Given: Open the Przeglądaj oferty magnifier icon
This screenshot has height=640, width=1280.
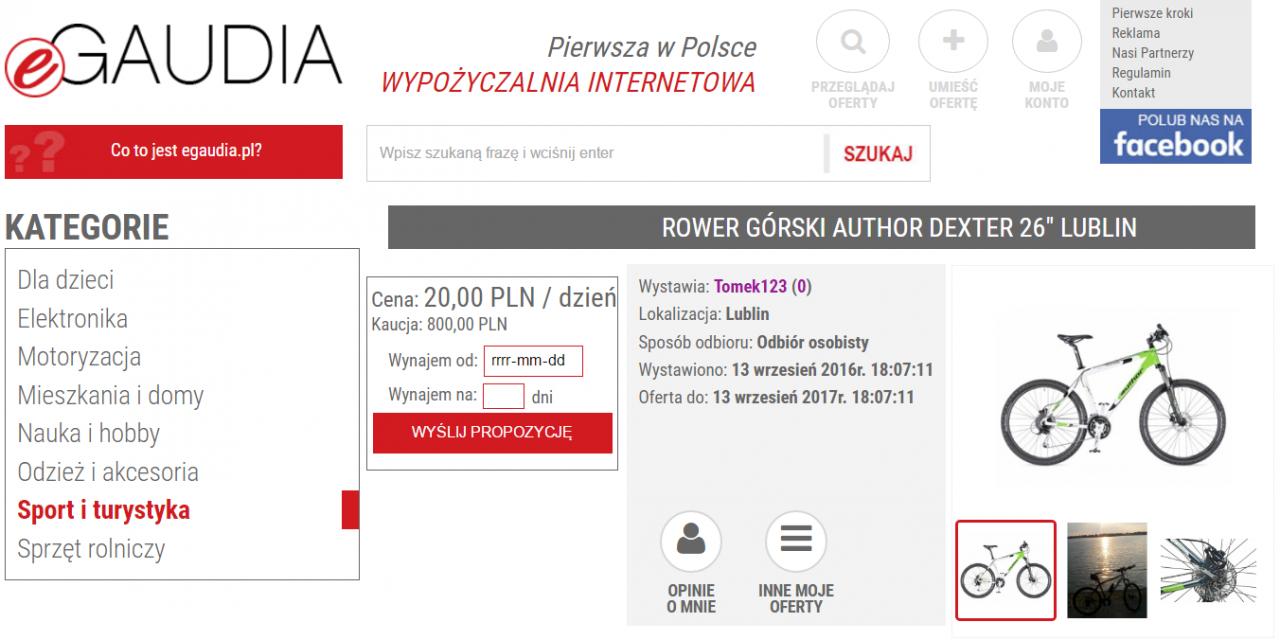Looking at the screenshot, I should [853, 42].
